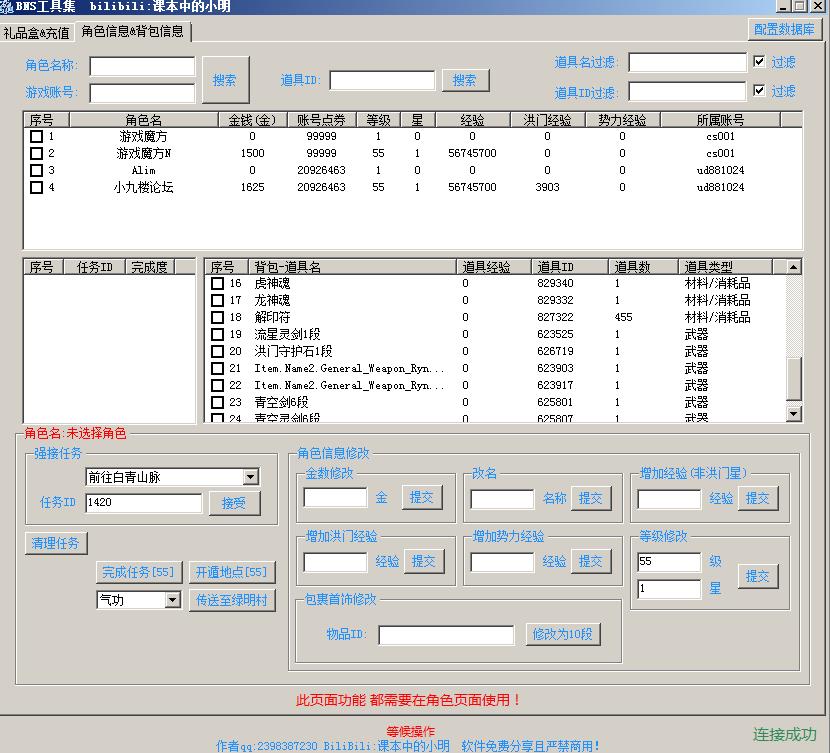Viewport: 830px width, 753px height.
Task: Click the 搜索 button next to 道具ID
Action: coord(465,80)
